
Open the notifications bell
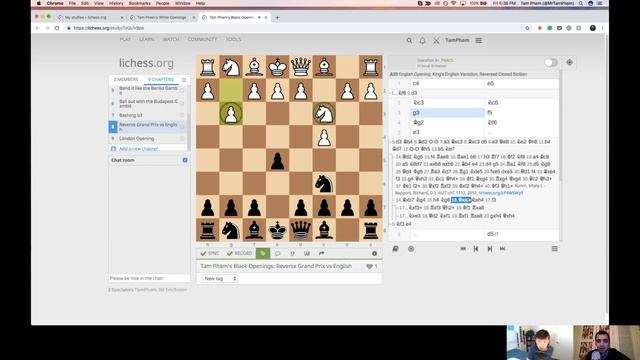pos(422,40)
